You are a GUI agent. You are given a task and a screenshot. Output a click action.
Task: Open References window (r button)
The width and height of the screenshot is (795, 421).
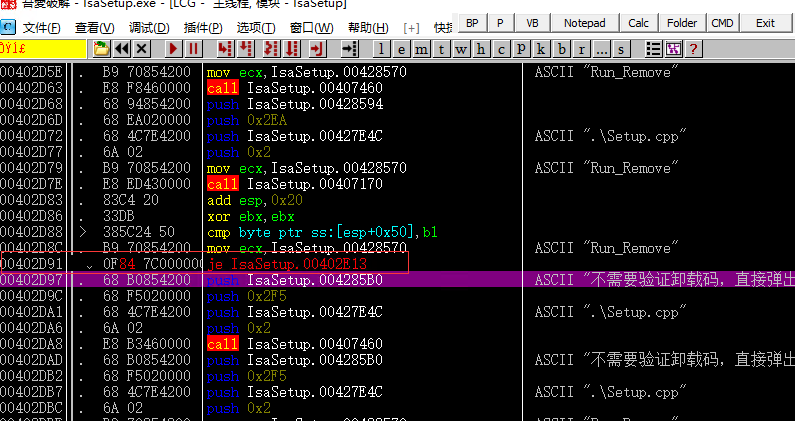(581, 49)
